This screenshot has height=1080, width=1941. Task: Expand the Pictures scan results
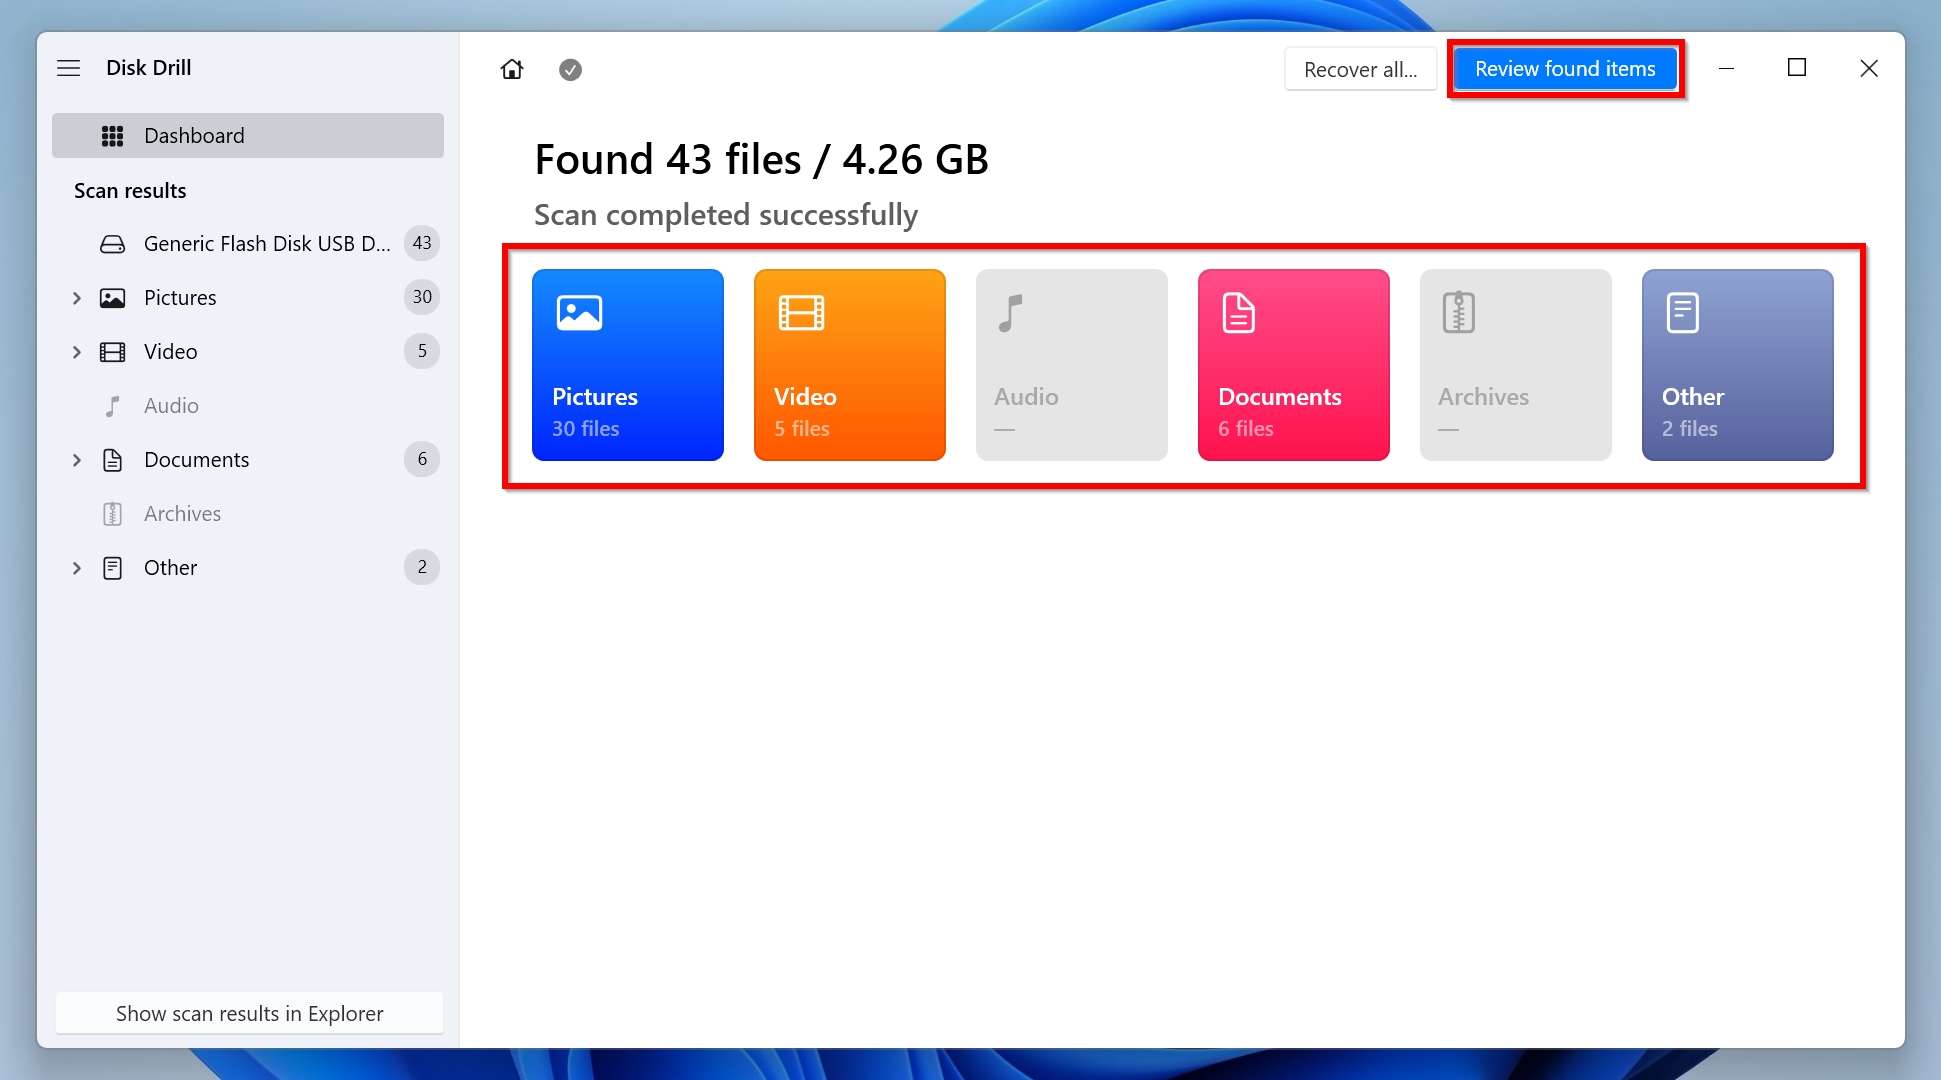[77, 298]
